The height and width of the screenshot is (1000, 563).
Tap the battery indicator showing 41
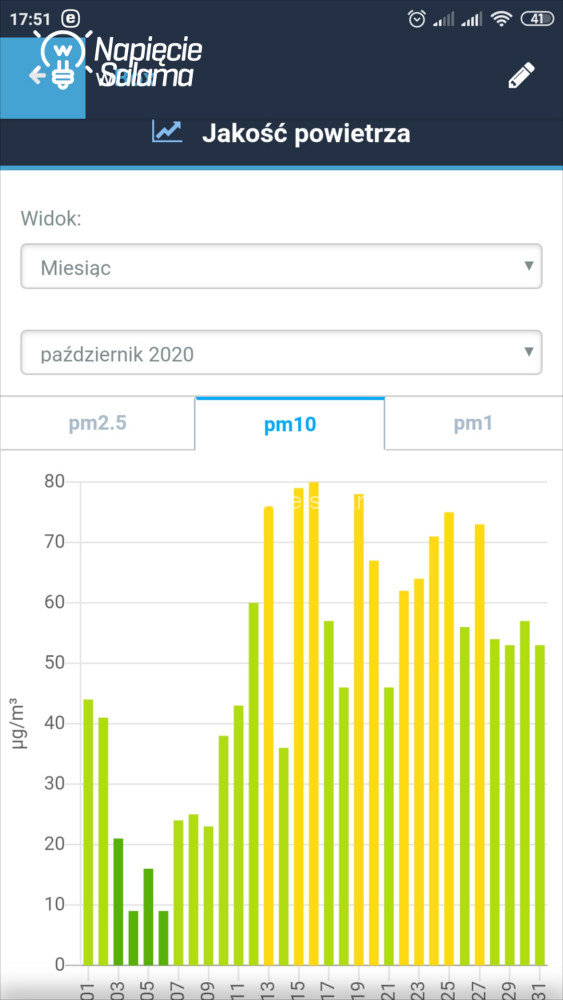537,19
